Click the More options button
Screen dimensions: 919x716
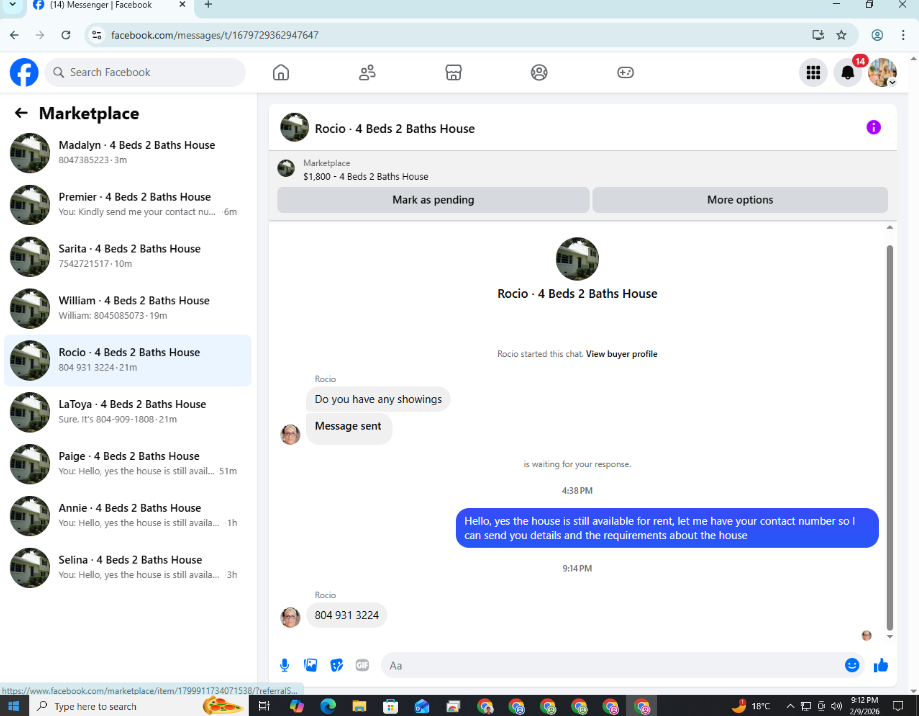pos(740,200)
